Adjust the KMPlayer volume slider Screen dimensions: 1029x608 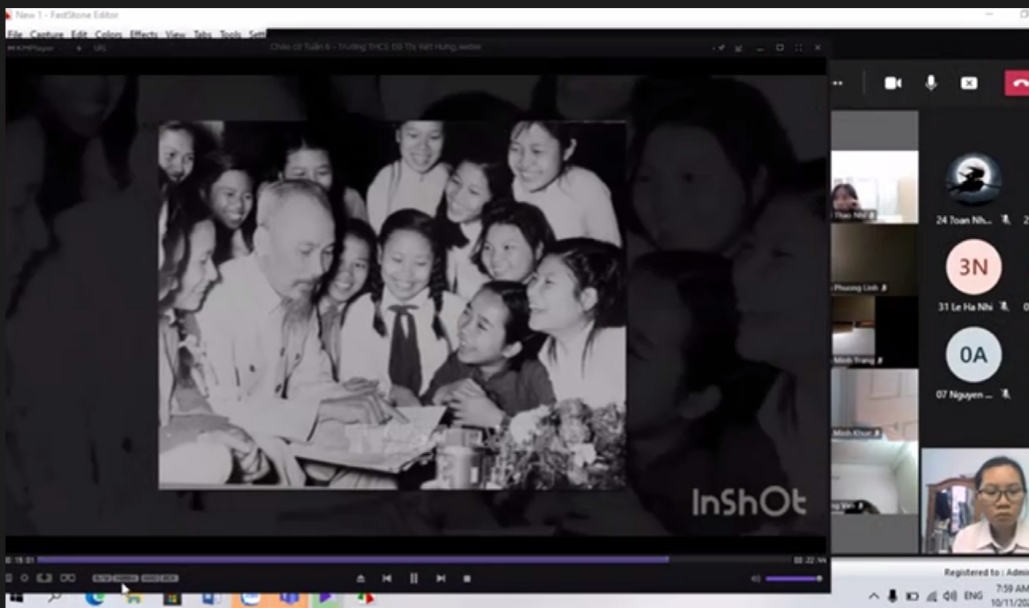(x=793, y=578)
